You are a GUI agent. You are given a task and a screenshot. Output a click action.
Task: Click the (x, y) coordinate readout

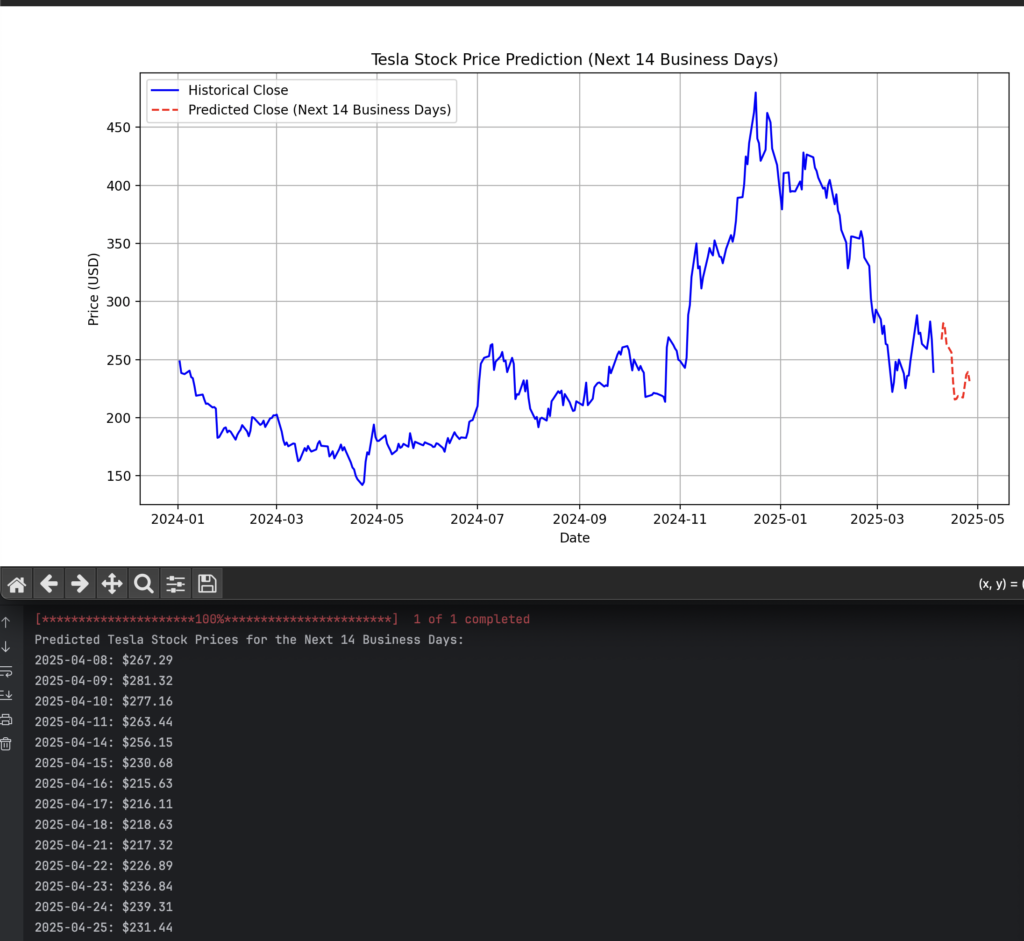click(1000, 584)
